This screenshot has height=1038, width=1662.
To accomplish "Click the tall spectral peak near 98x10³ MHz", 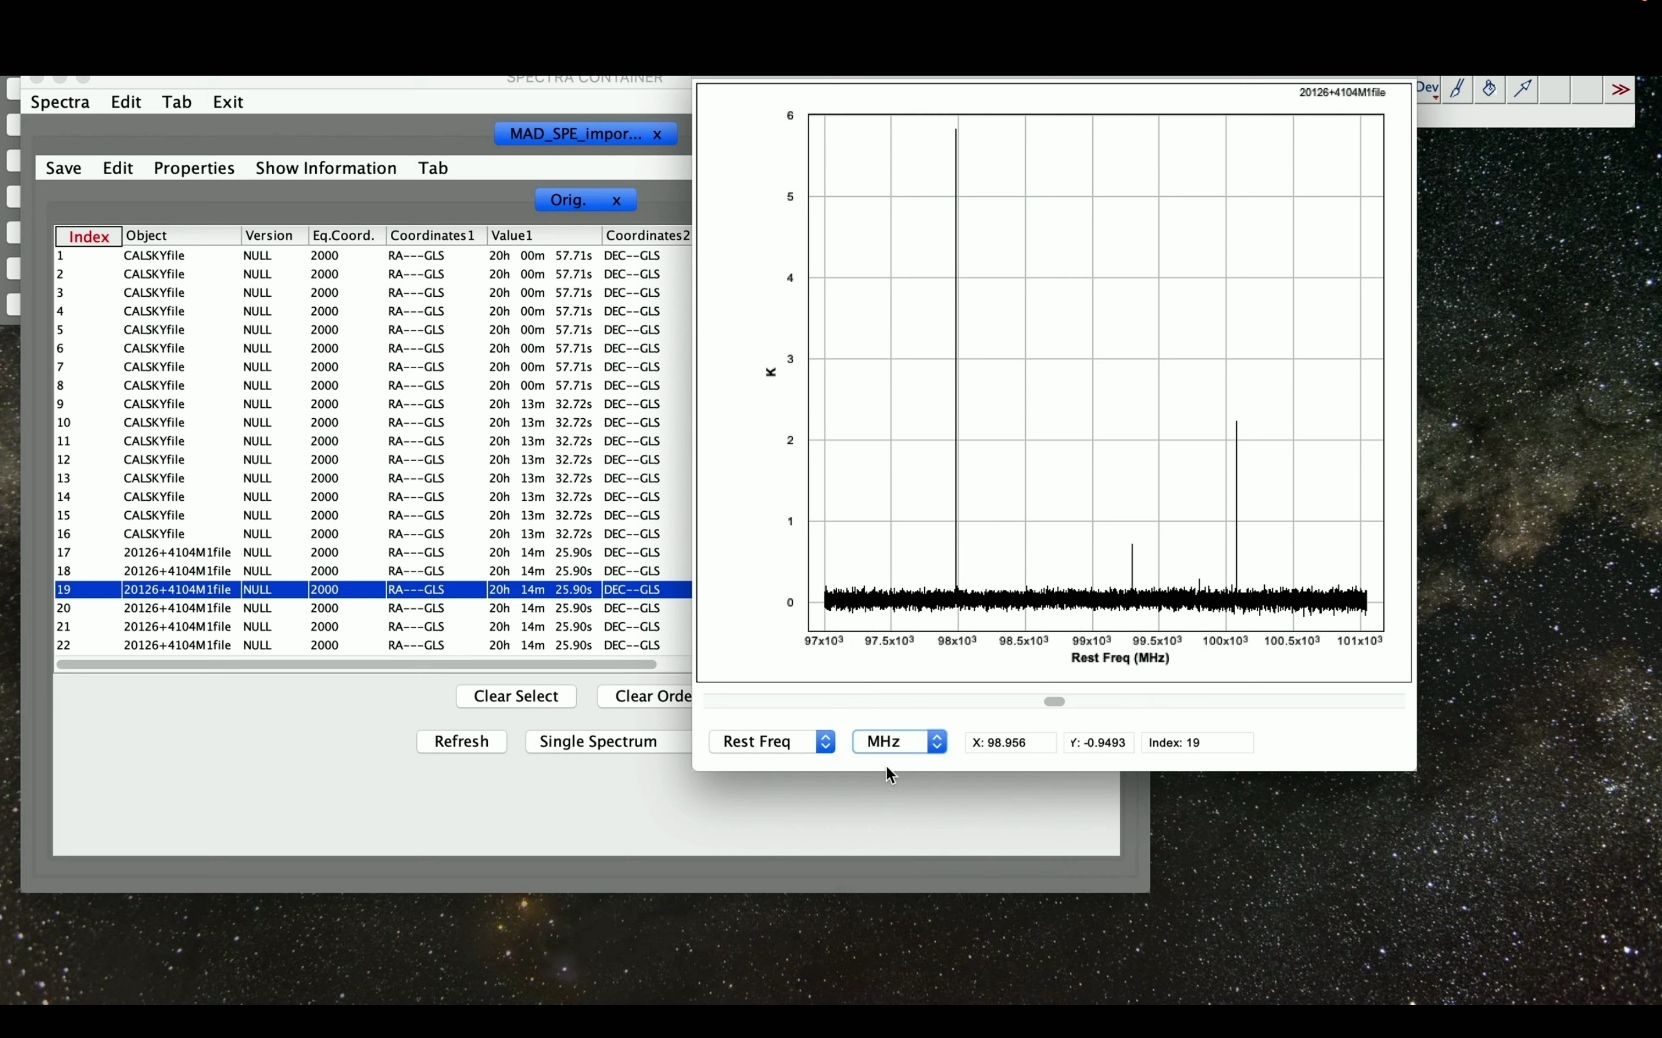I will [x=956, y=360].
